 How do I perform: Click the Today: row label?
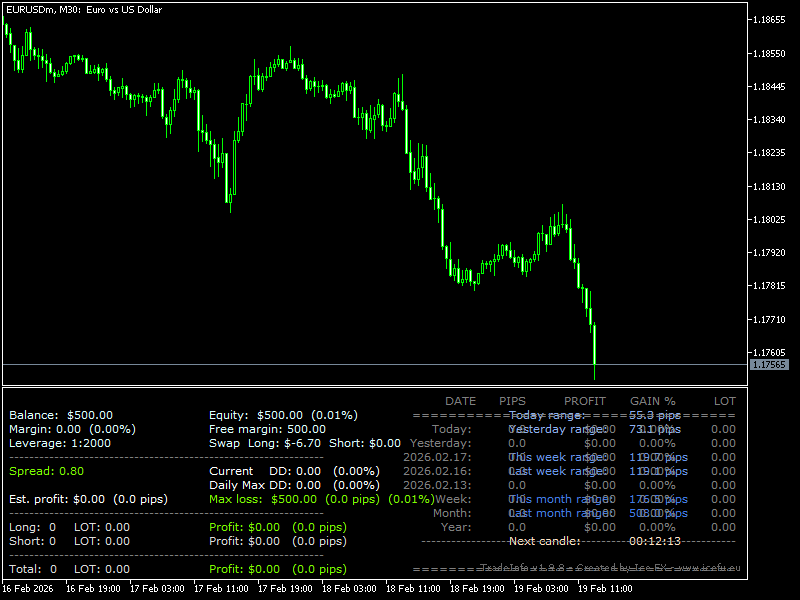point(452,430)
